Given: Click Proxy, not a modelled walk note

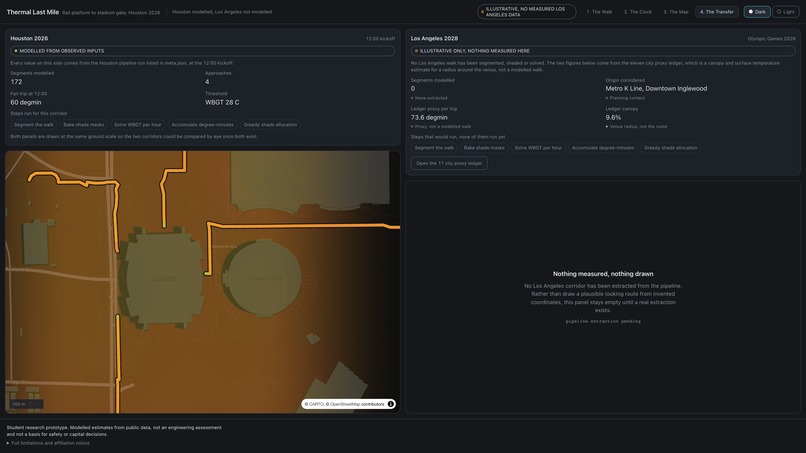Looking at the screenshot, I should (x=442, y=126).
